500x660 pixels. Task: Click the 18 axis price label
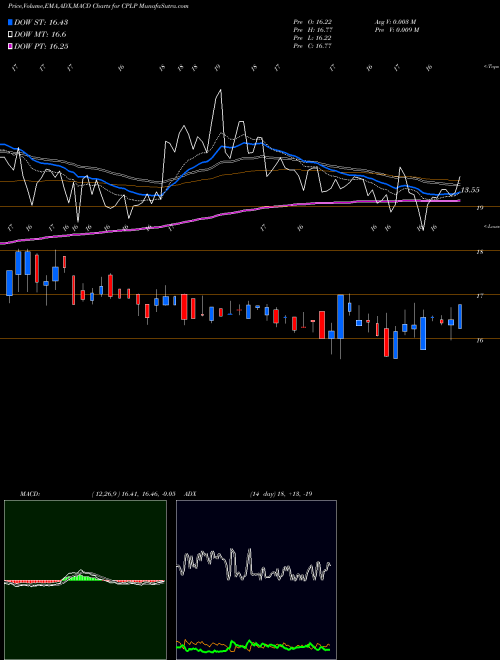click(x=480, y=252)
